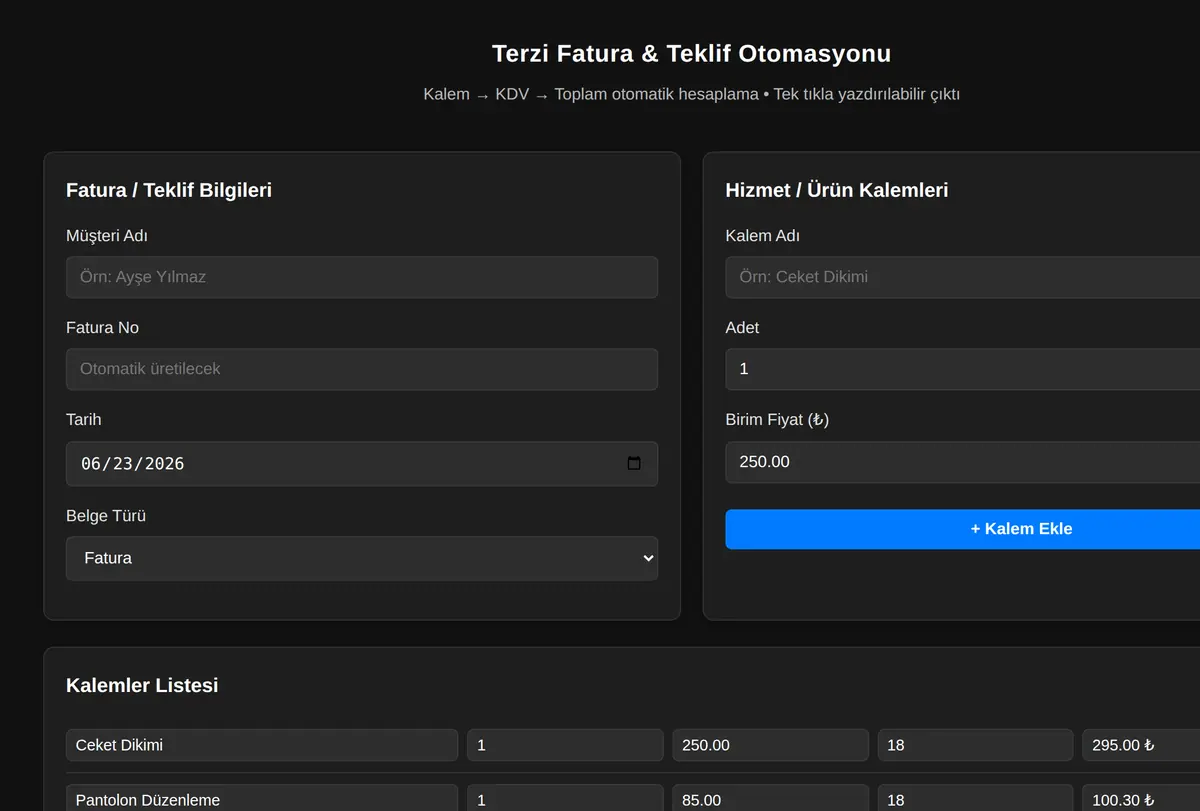Edit the 85.00 unit price field

pos(770,799)
